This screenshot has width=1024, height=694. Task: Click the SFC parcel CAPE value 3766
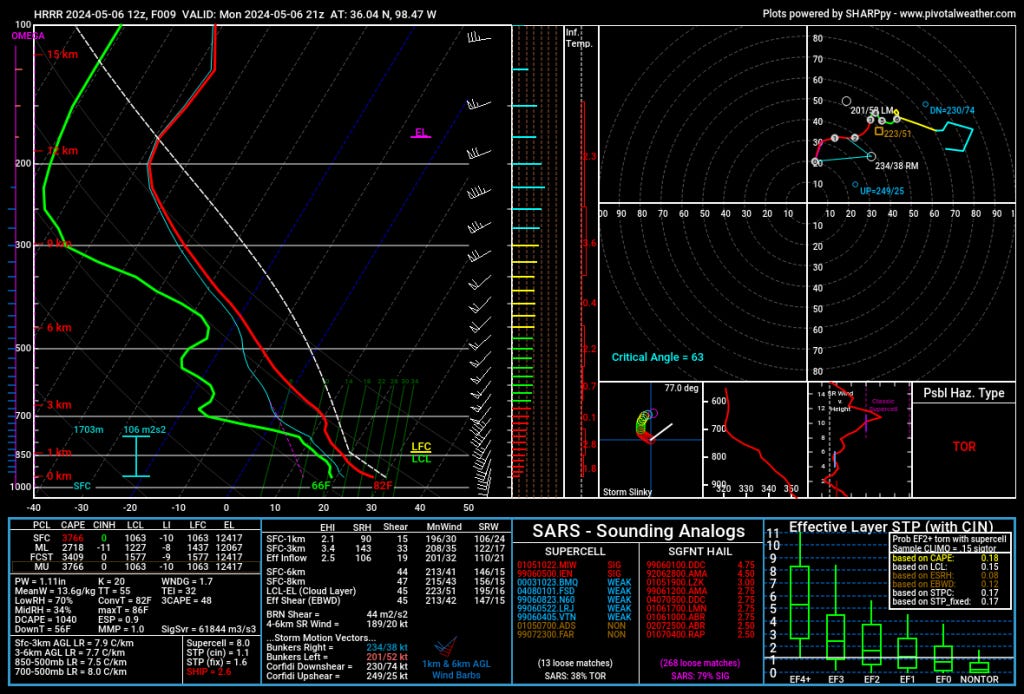(x=72, y=539)
